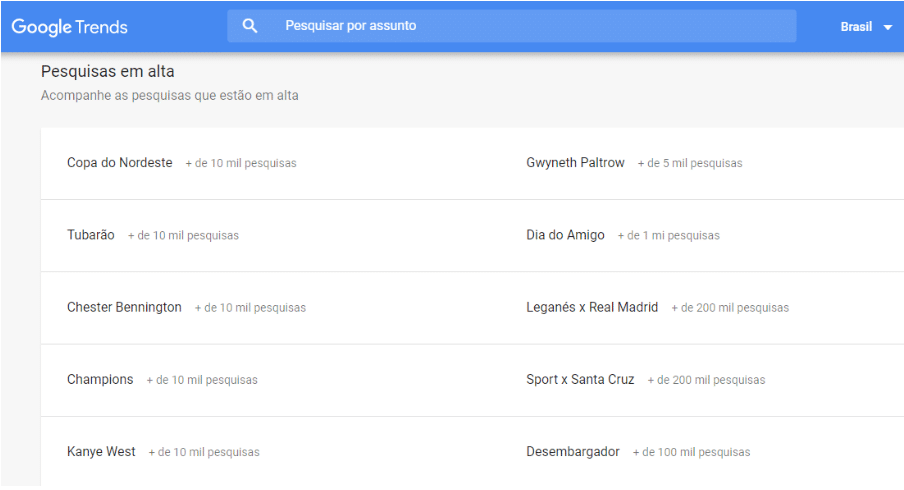Open the Dia do Amigo trend
This screenshot has height=490, width=904.
(x=565, y=235)
